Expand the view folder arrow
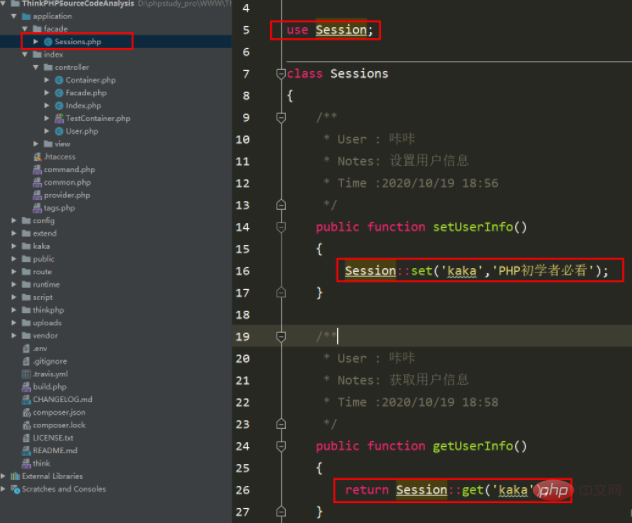Image resolution: width=632 pixels, height=523 pixels. click(36, 143)
